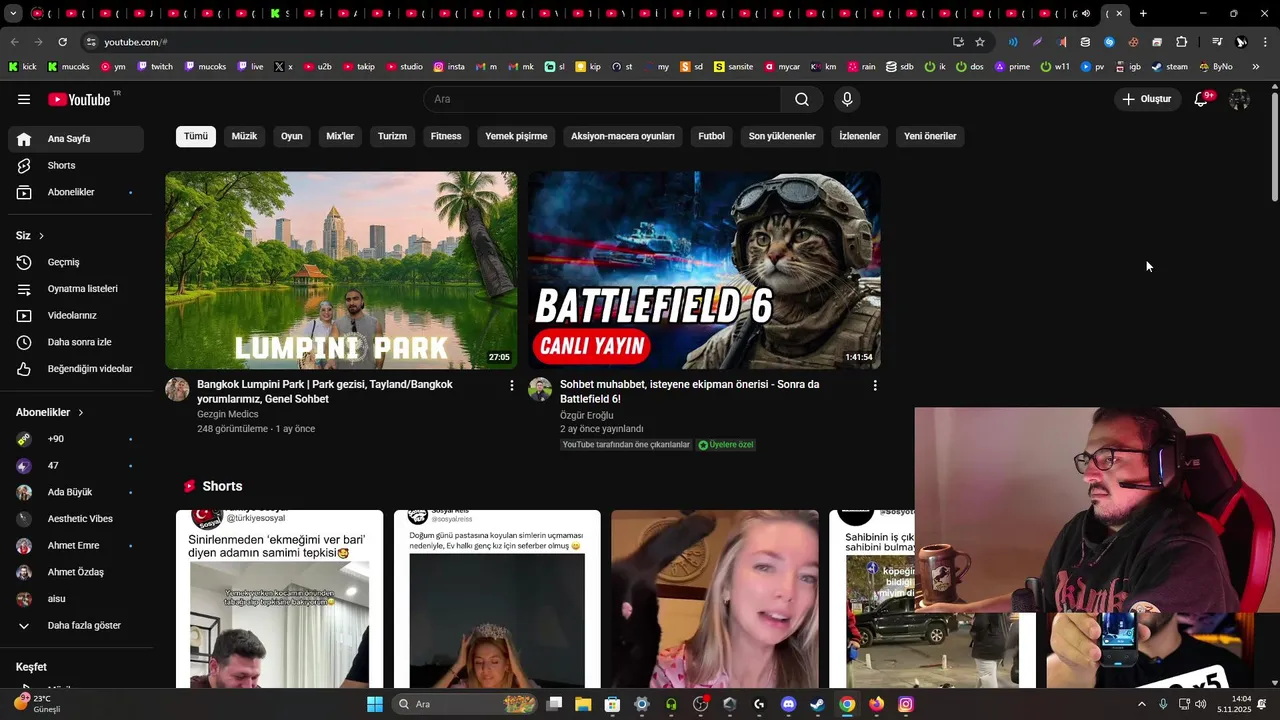
Task: Bookmark this page with the star icon
Action: click(x=980, y=42)
